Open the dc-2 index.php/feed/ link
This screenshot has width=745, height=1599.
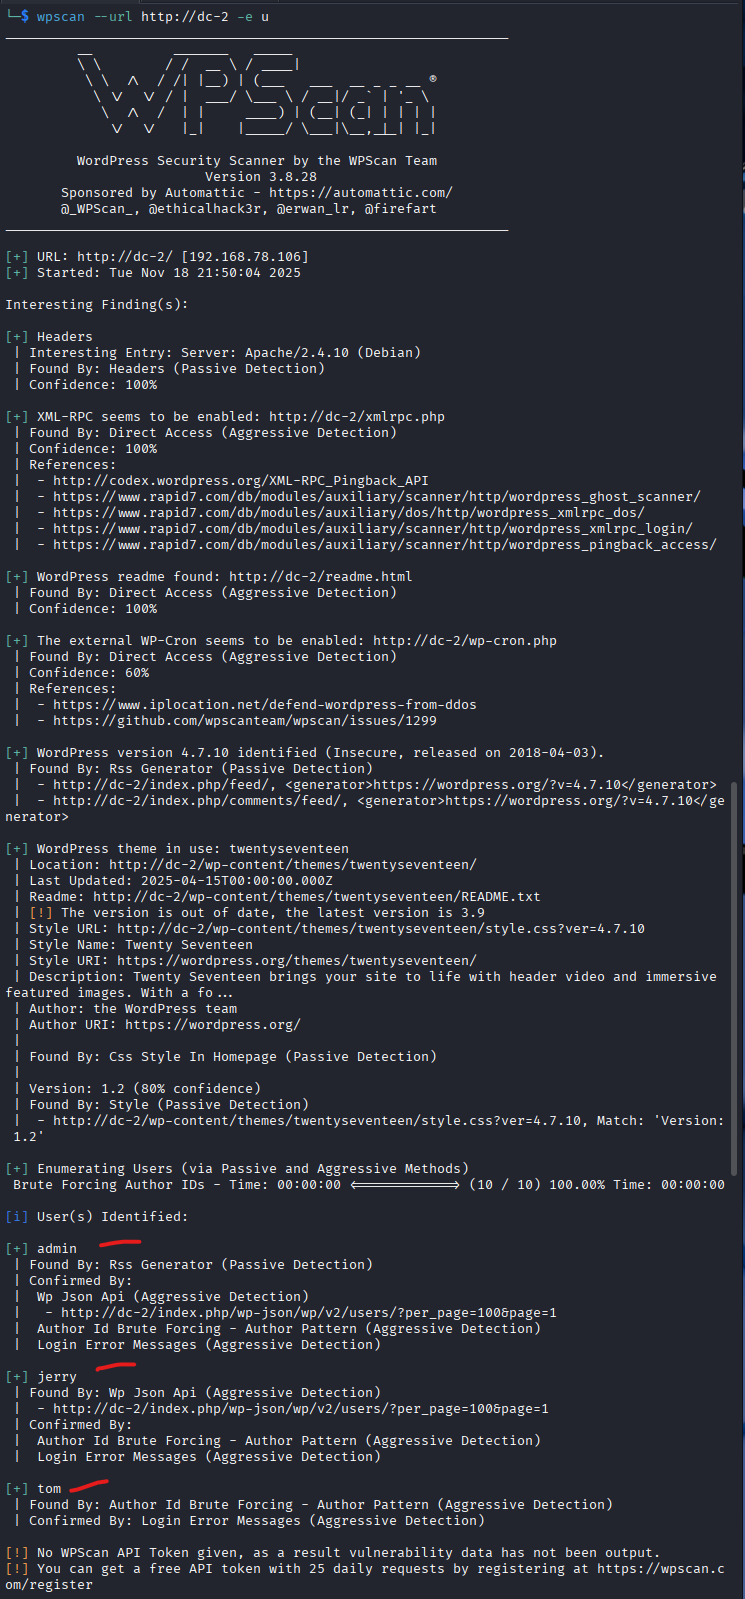pos(165,785)
